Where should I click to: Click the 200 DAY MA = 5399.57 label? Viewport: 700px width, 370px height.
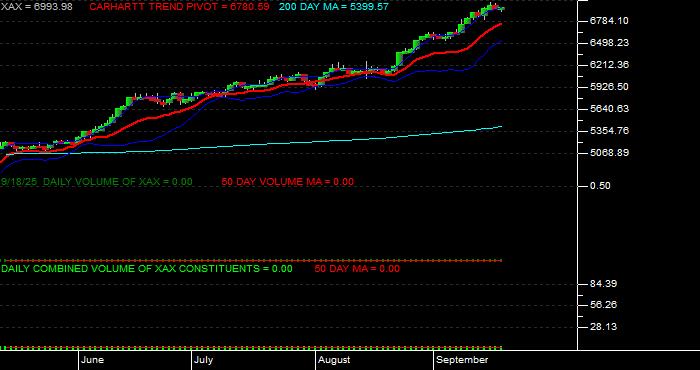tap(333, 7)
